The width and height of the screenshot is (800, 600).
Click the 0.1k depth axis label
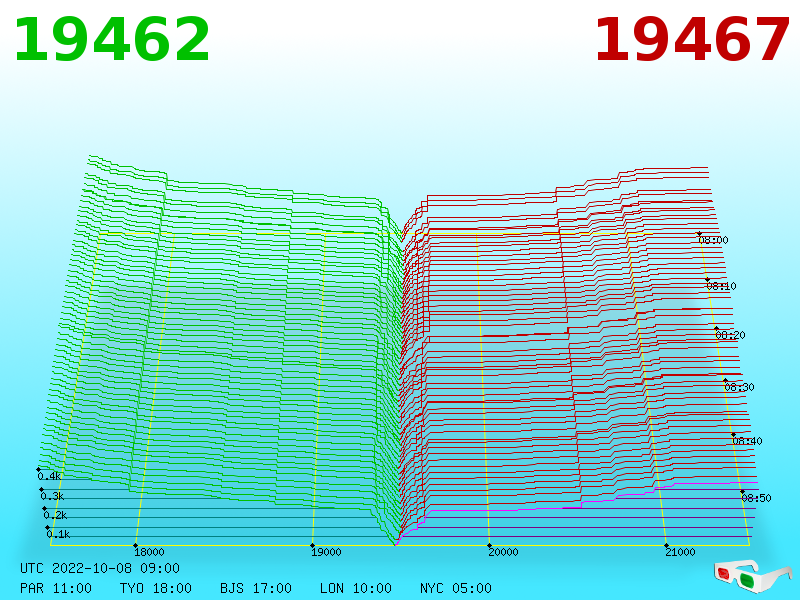click(58, 534)
